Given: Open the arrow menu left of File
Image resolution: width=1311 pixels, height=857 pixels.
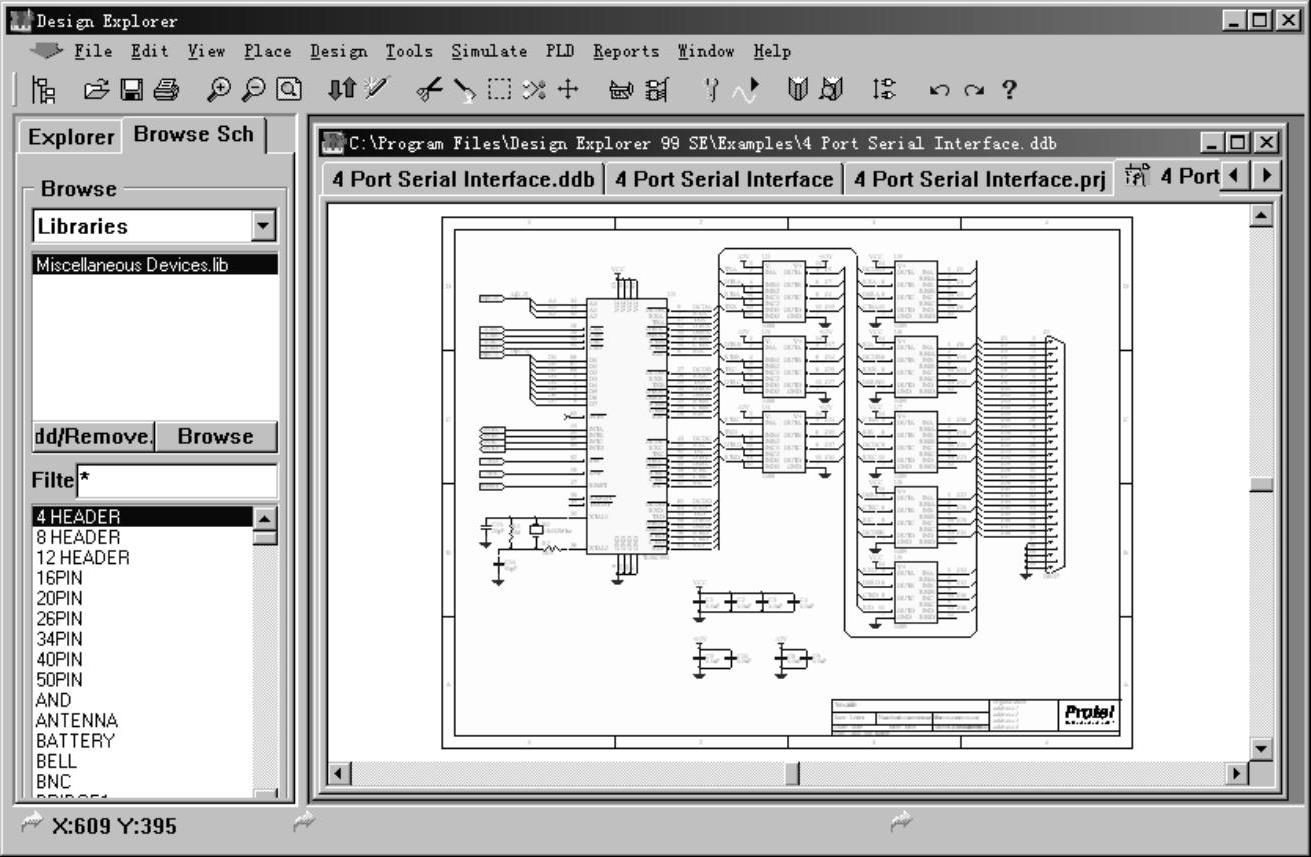Looking at the screenshot, I should point(46,51).
